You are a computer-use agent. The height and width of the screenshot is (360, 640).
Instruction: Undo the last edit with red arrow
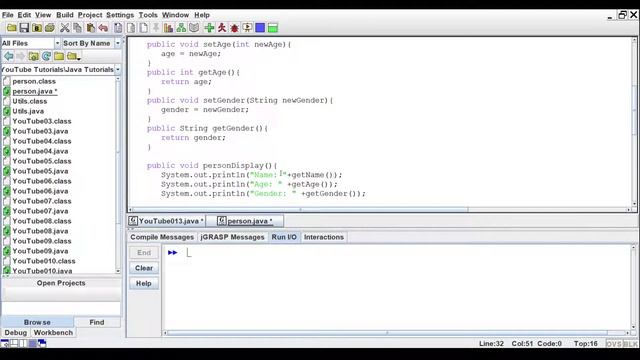point(103,28)
